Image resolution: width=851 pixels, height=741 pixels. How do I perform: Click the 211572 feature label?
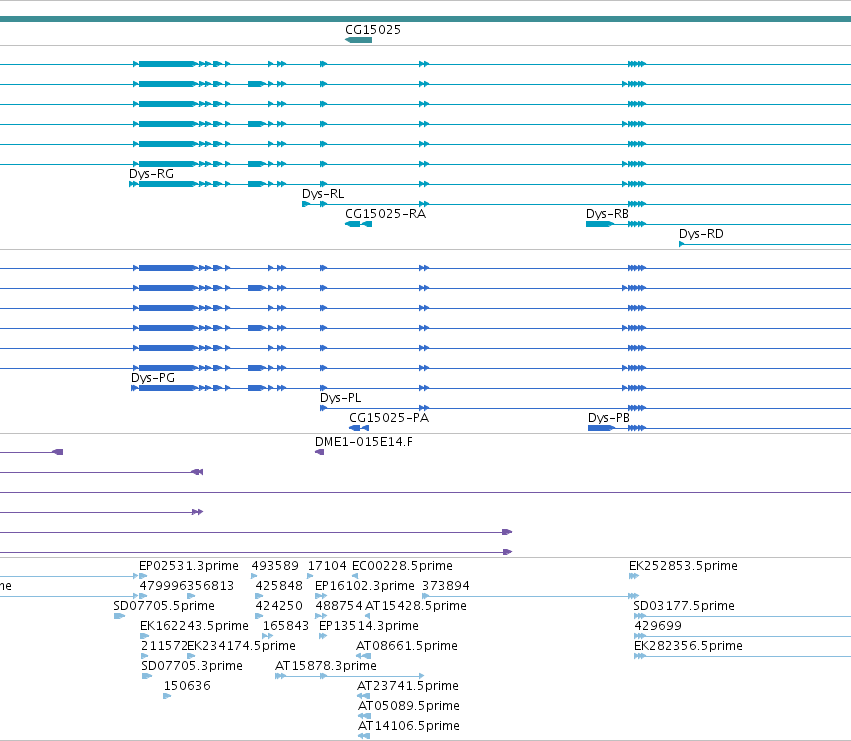pyautogui.click(x=164, y=646)
